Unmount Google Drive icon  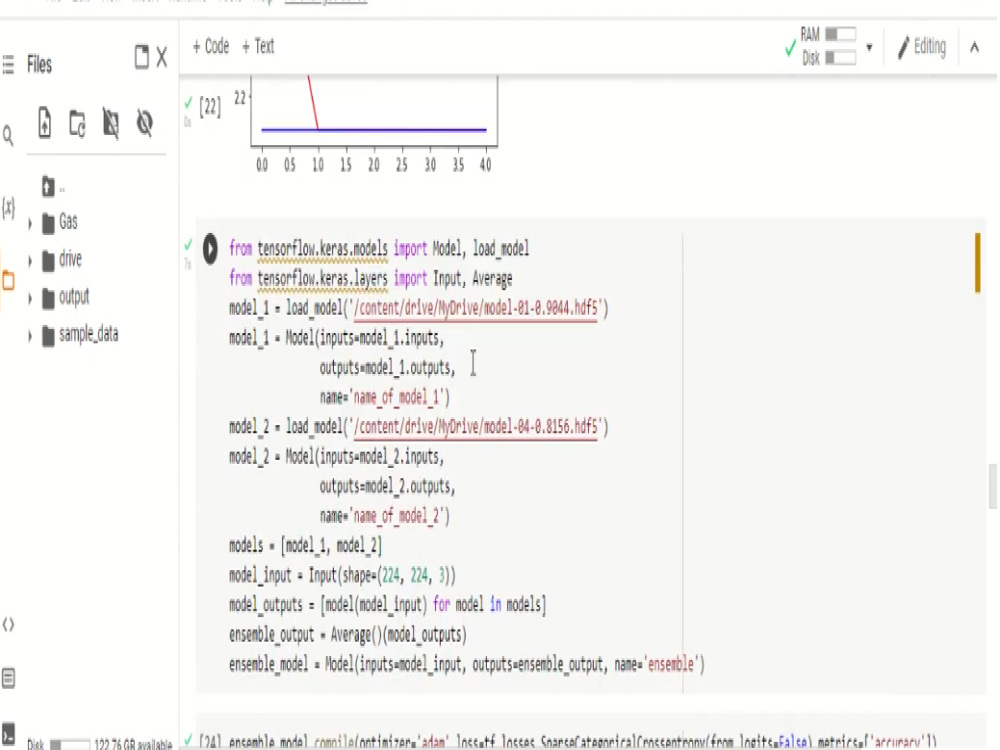point(111,124)
